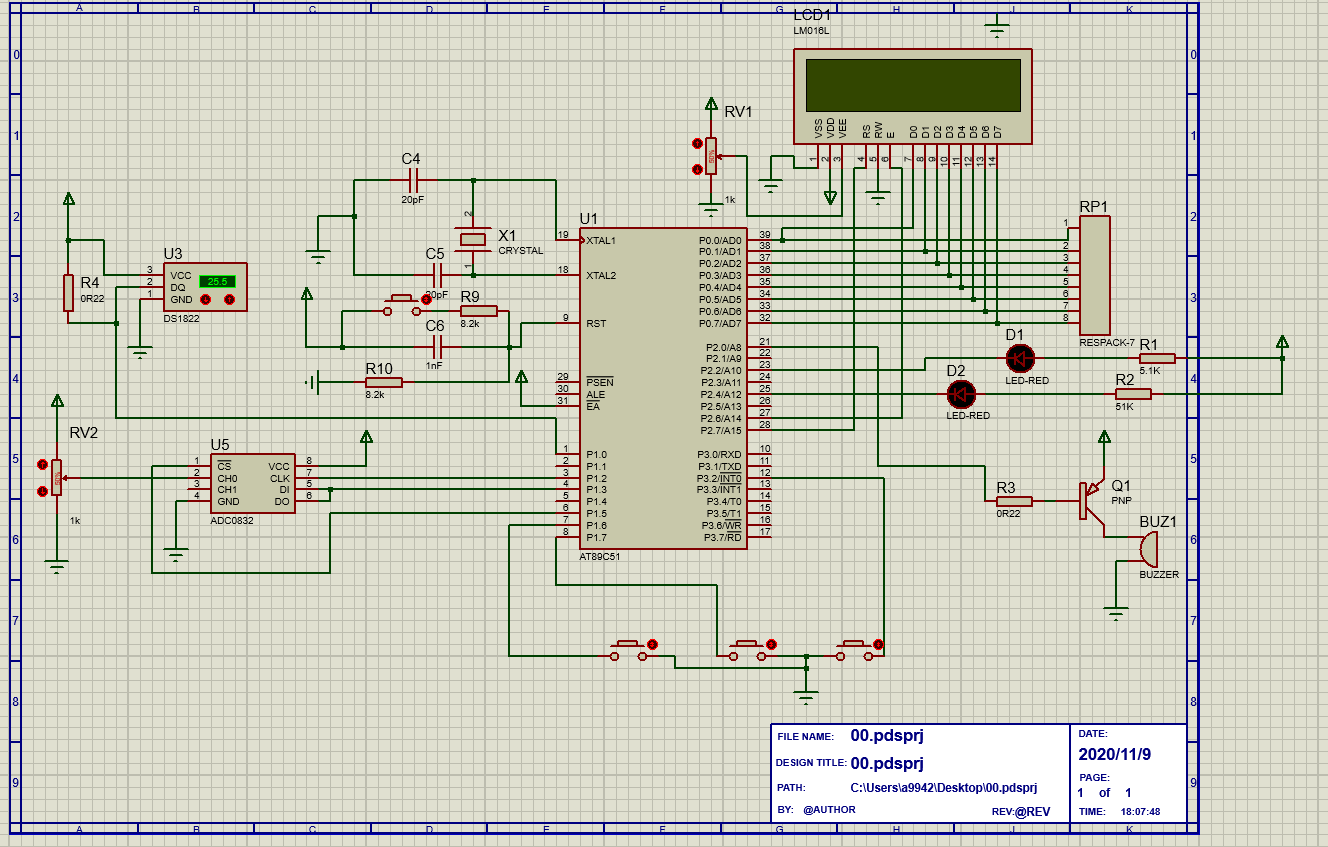Click the 'LCD1' reference label
The image size is (1328, 847).
811,16
